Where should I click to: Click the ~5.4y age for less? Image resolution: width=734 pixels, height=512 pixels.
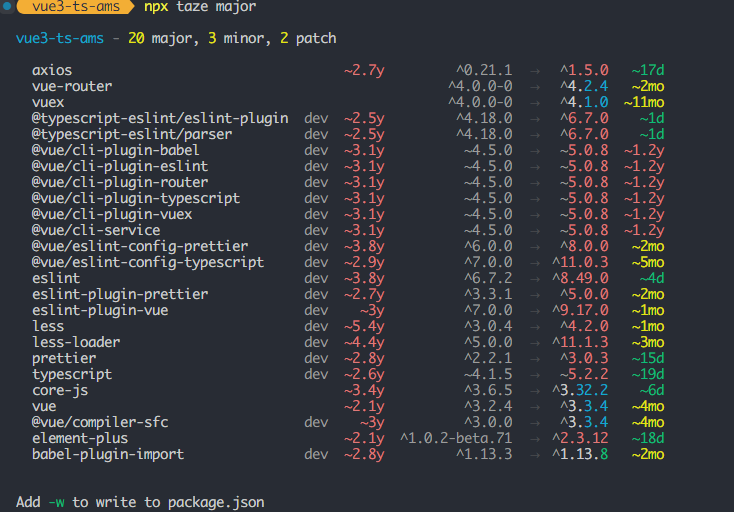click(364, 326)
